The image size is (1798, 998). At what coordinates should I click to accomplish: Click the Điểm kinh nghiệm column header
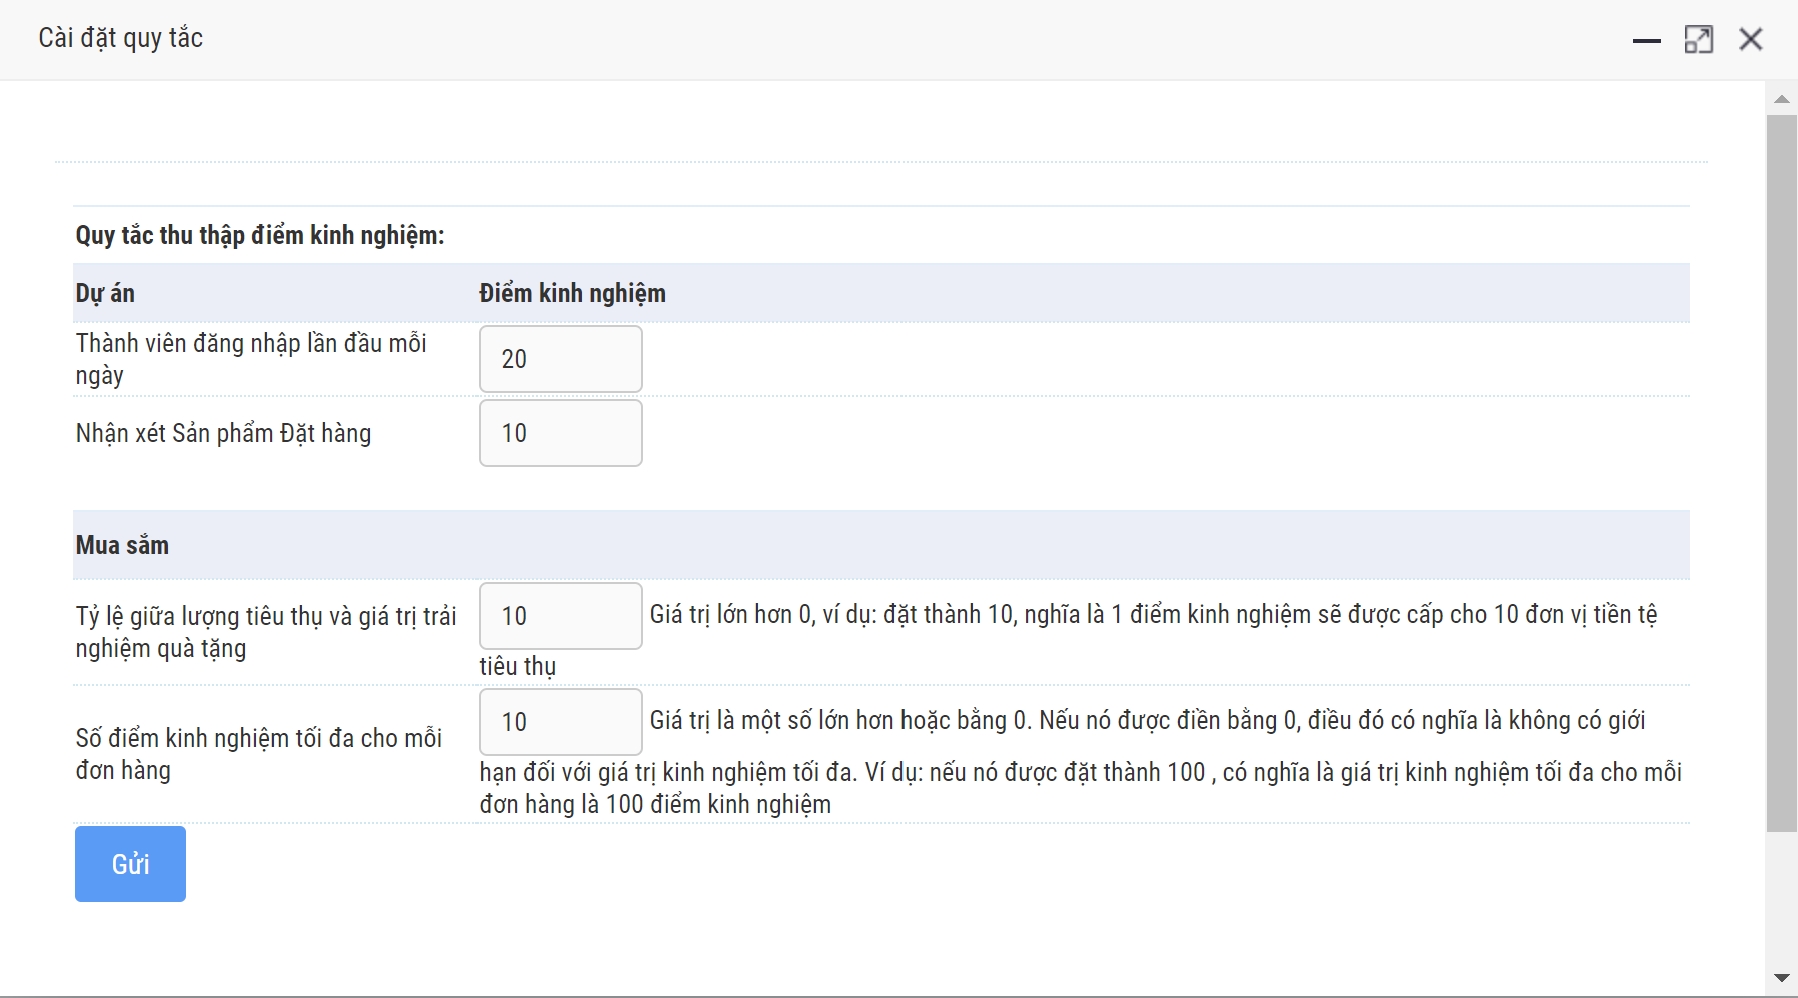(x=572, y=293)
